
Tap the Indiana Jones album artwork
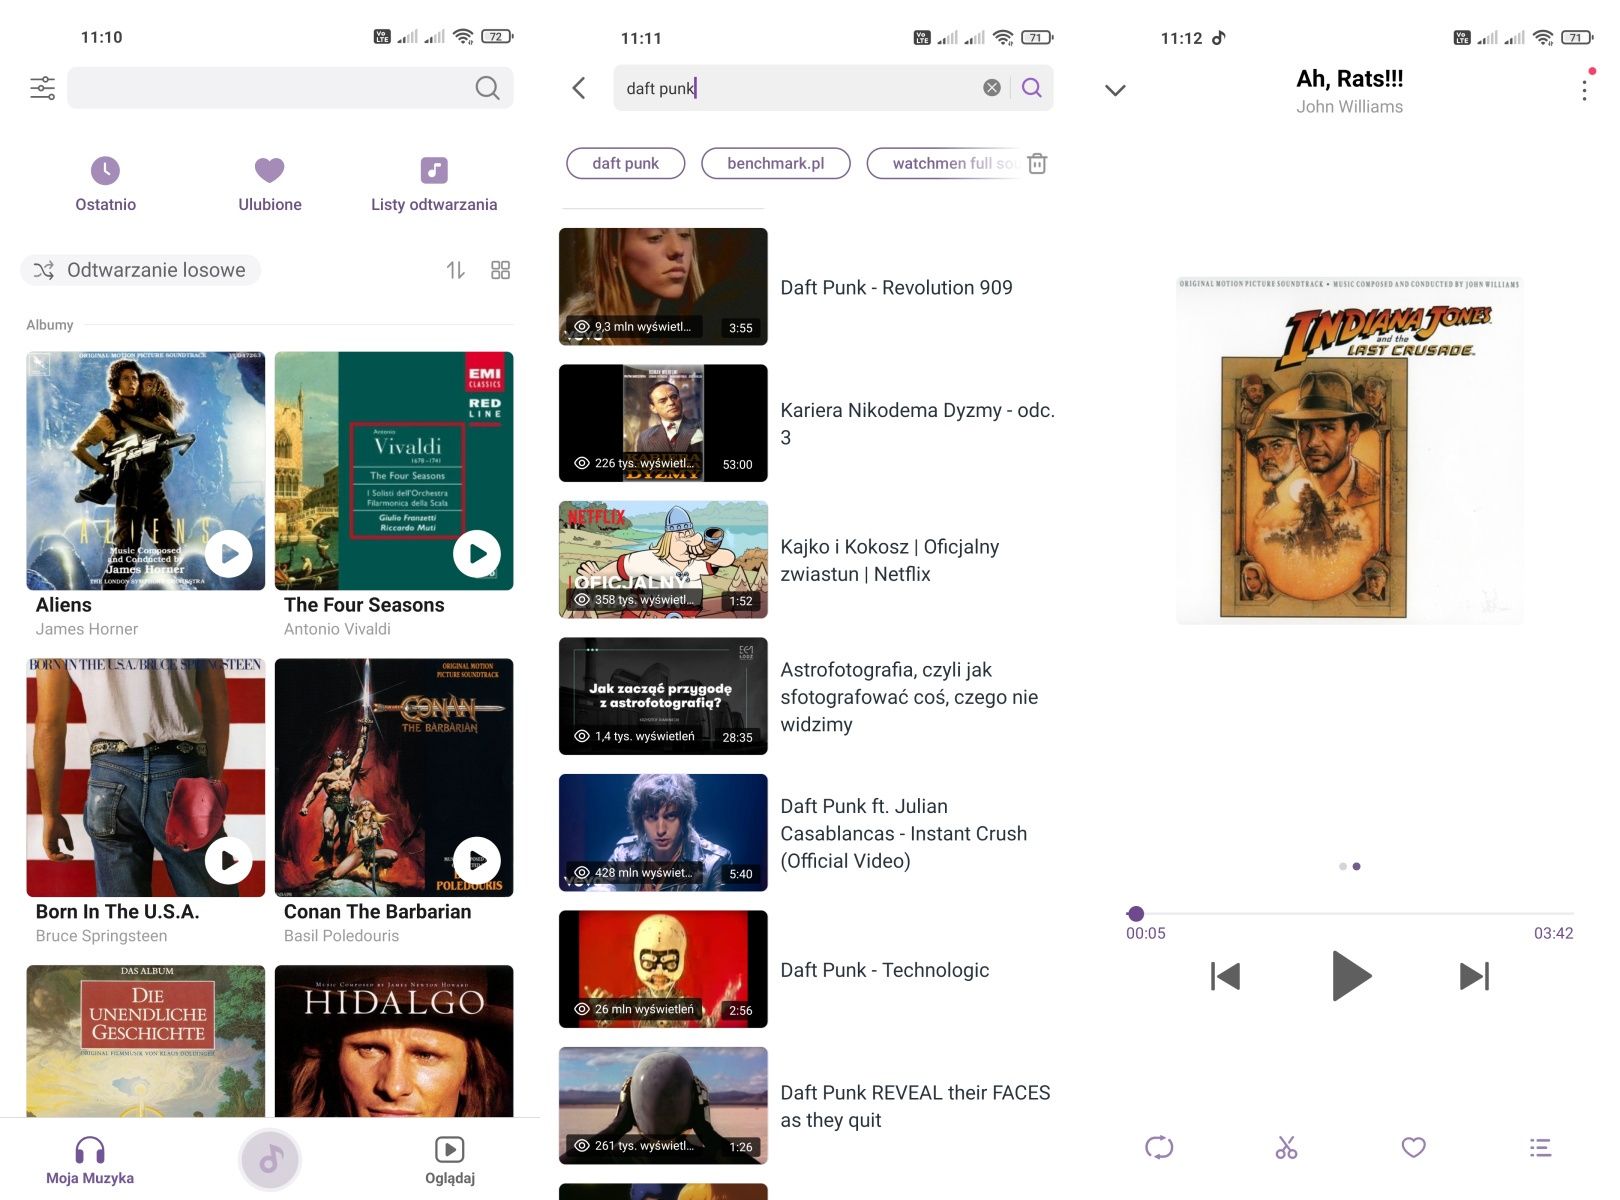1349,451
